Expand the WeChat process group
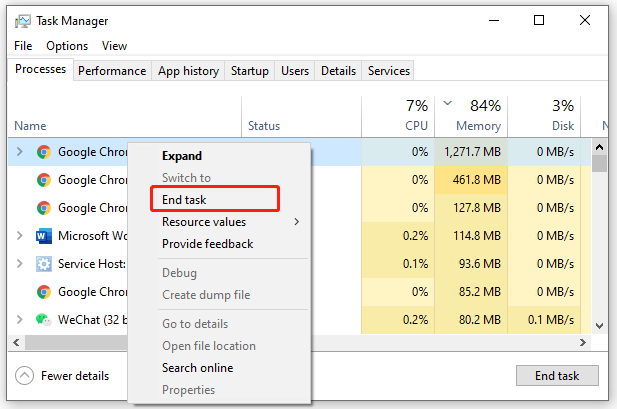Viewport: 617px width, 409px height. coord(20,320)
